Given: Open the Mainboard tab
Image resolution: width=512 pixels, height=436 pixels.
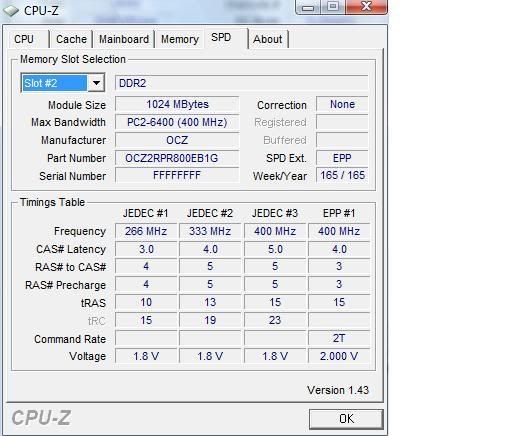Looking at the screenshot, I should [x=124, y=39].
